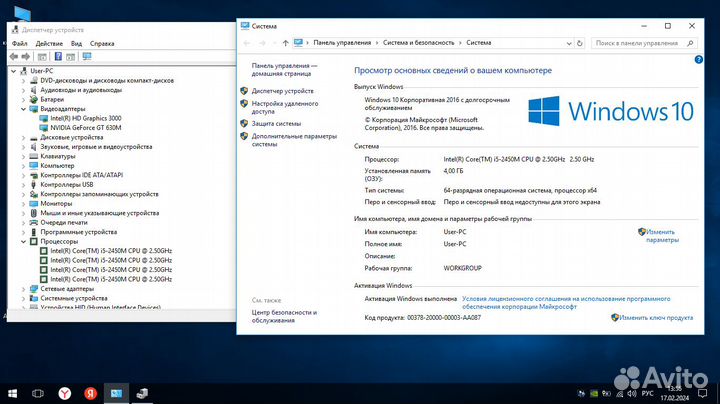Click the РУС language indicator
The image size is (720, 404).
(x=647, y=393)
